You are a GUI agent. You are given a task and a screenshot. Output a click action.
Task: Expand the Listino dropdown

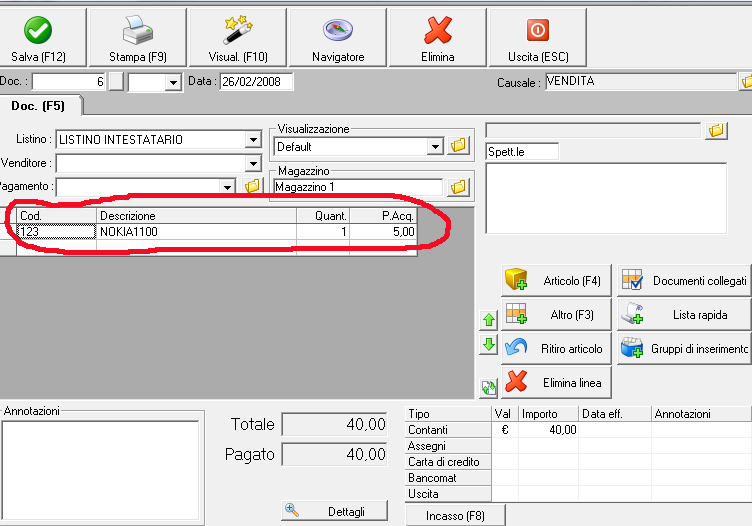coord(253,140)
